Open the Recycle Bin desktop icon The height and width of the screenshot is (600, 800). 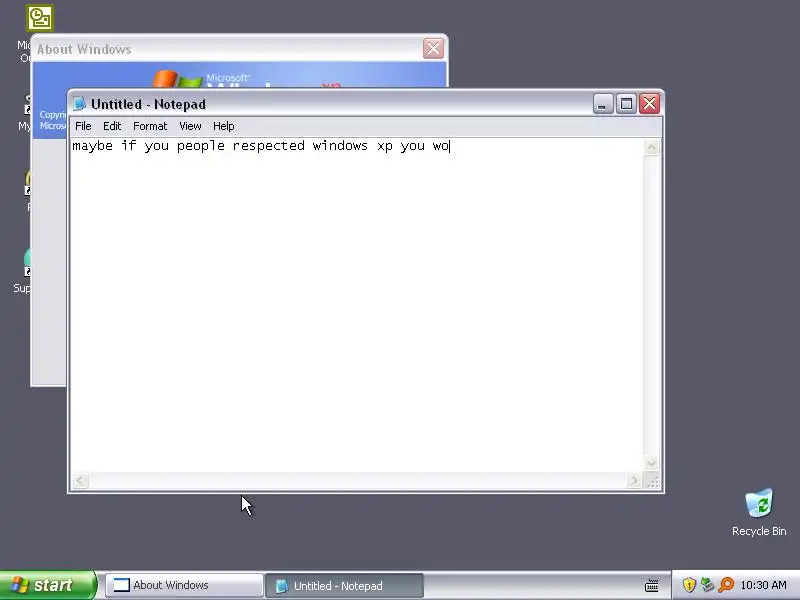[759, 512]
